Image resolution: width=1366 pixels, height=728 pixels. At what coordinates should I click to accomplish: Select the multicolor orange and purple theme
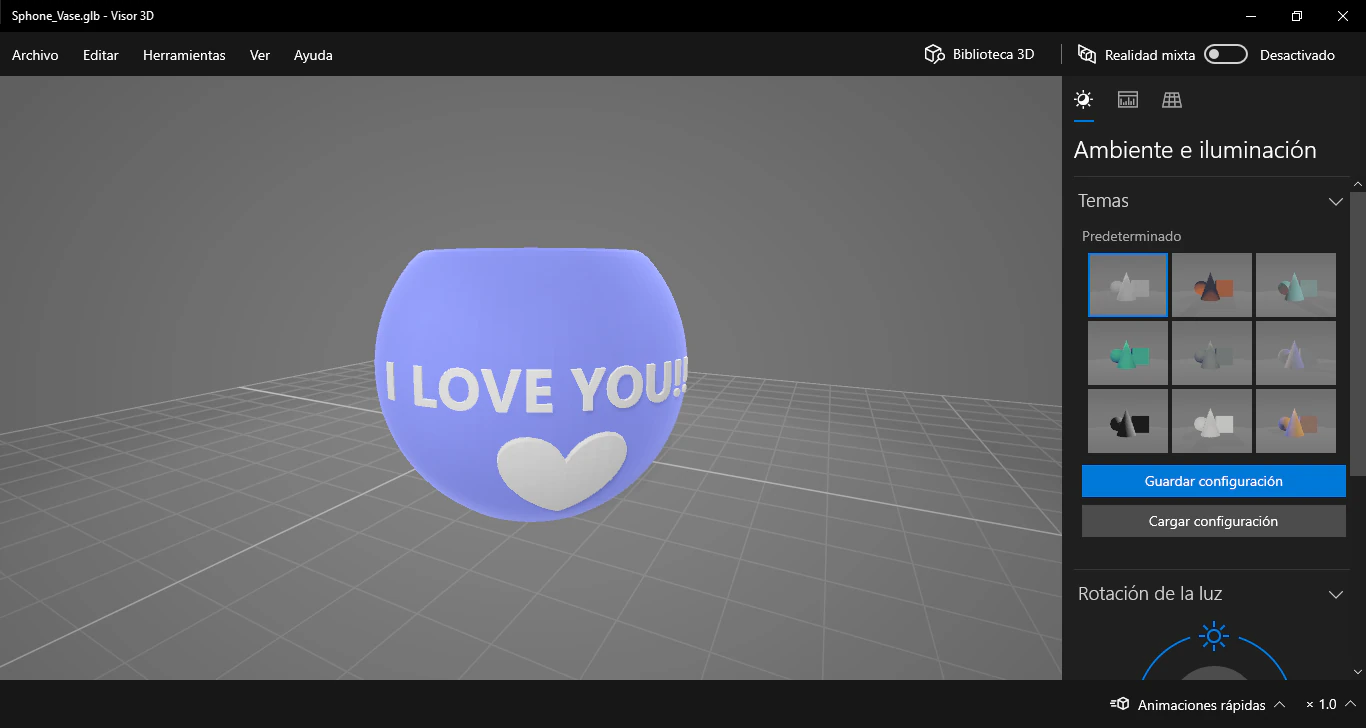pos(1296,421)
